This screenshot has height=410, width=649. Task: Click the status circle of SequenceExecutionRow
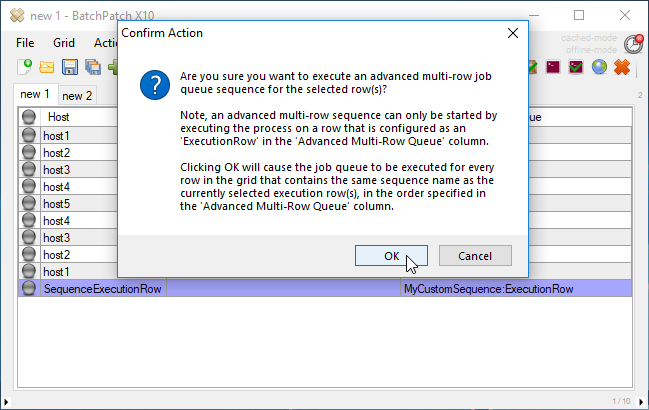(x=29, y=288)
